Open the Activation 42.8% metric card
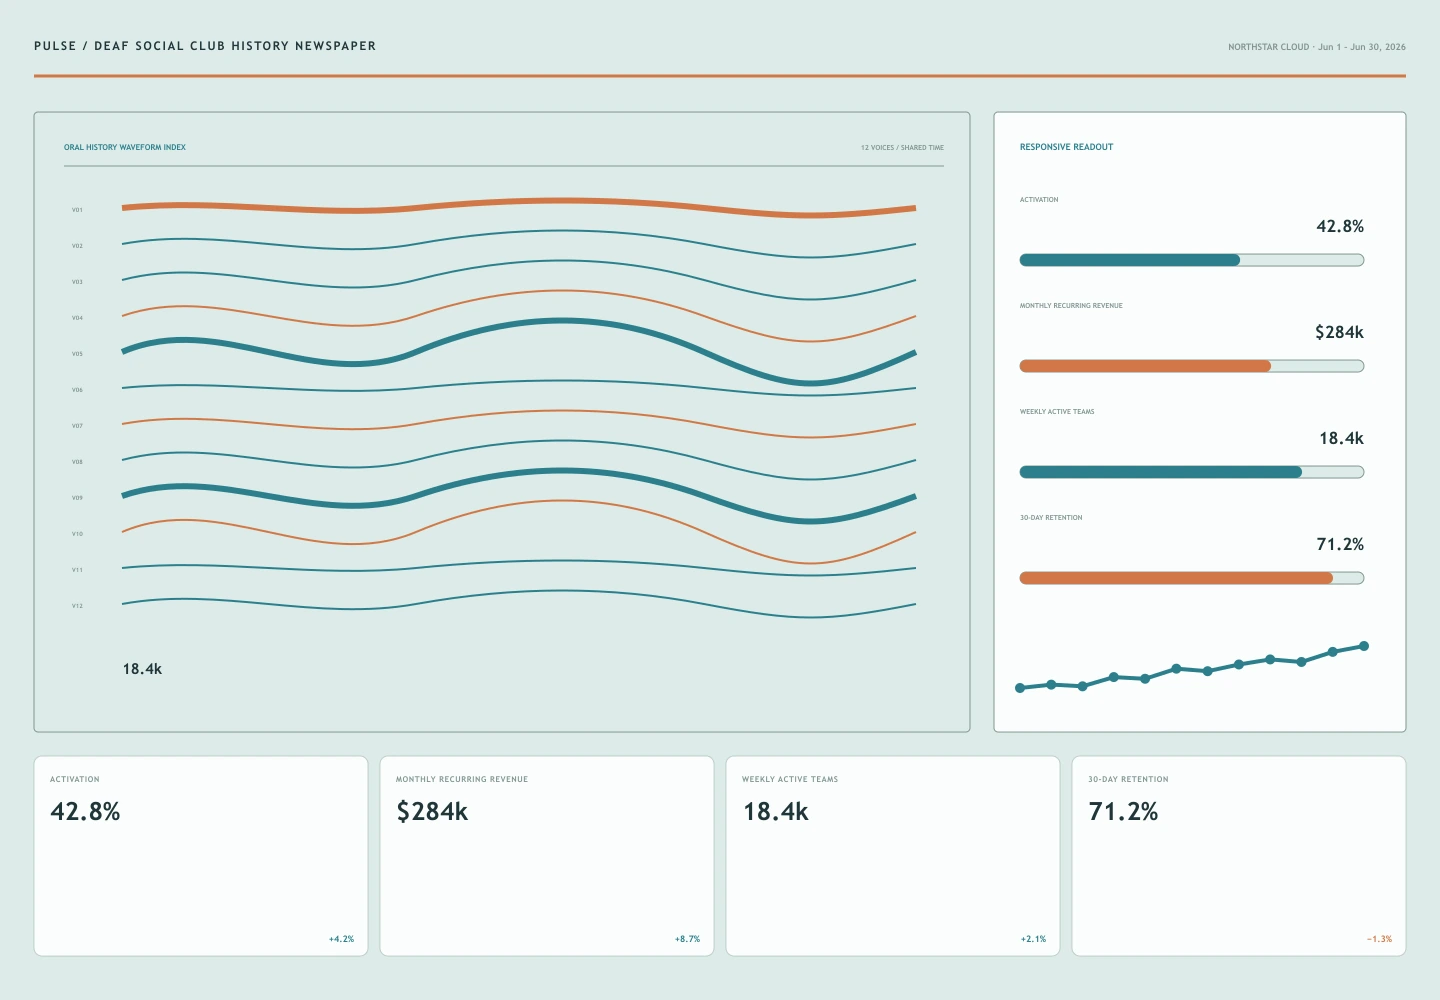1440x1000 pixels. [201, 856]
